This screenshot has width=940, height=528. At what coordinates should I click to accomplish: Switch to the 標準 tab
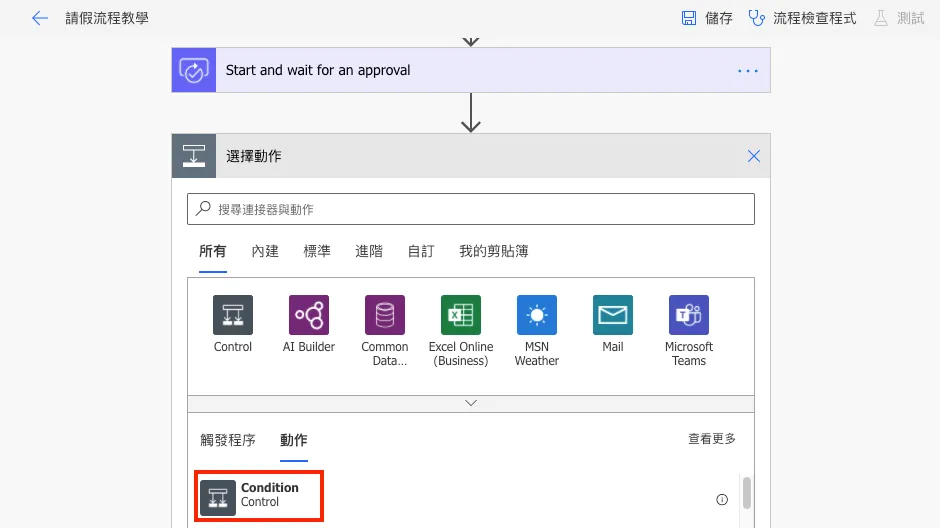[317, 251]
